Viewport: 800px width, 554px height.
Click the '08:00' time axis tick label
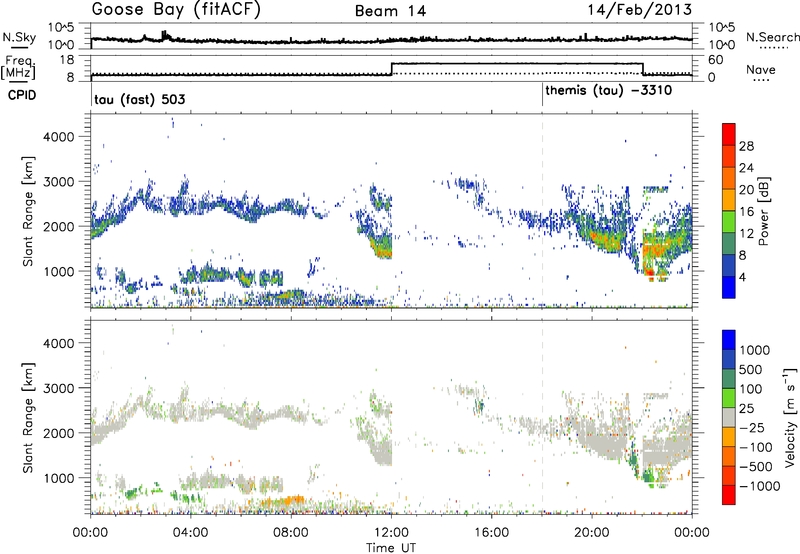point(291,533)
